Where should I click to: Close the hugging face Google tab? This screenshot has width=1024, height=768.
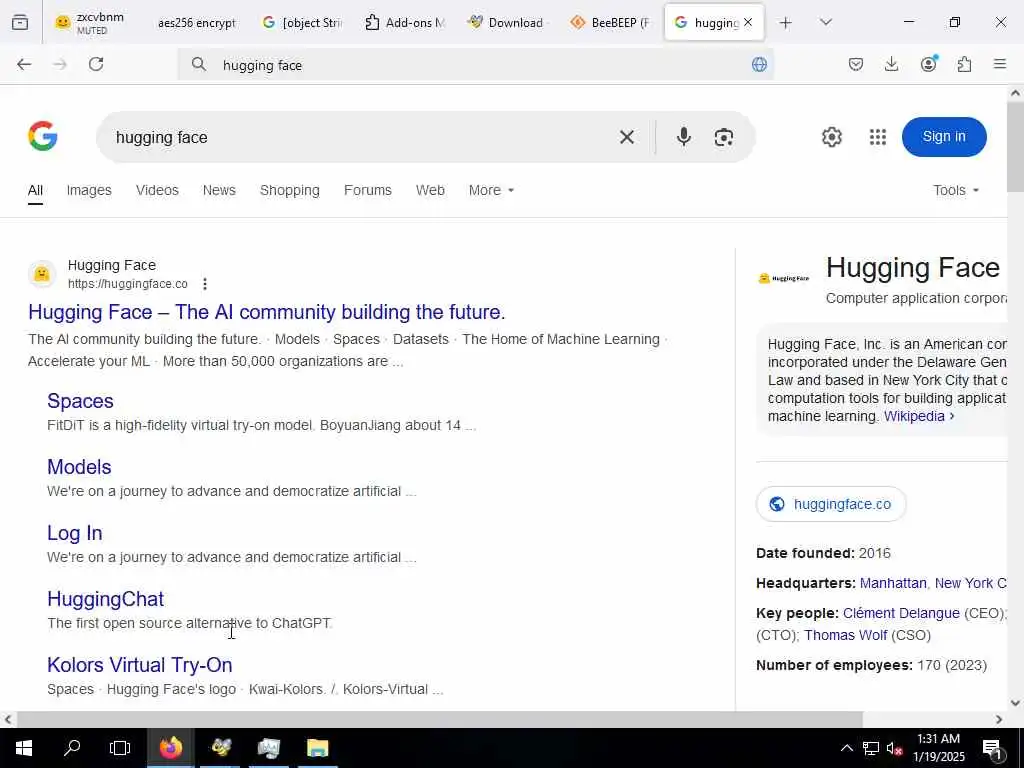[748, 22]
